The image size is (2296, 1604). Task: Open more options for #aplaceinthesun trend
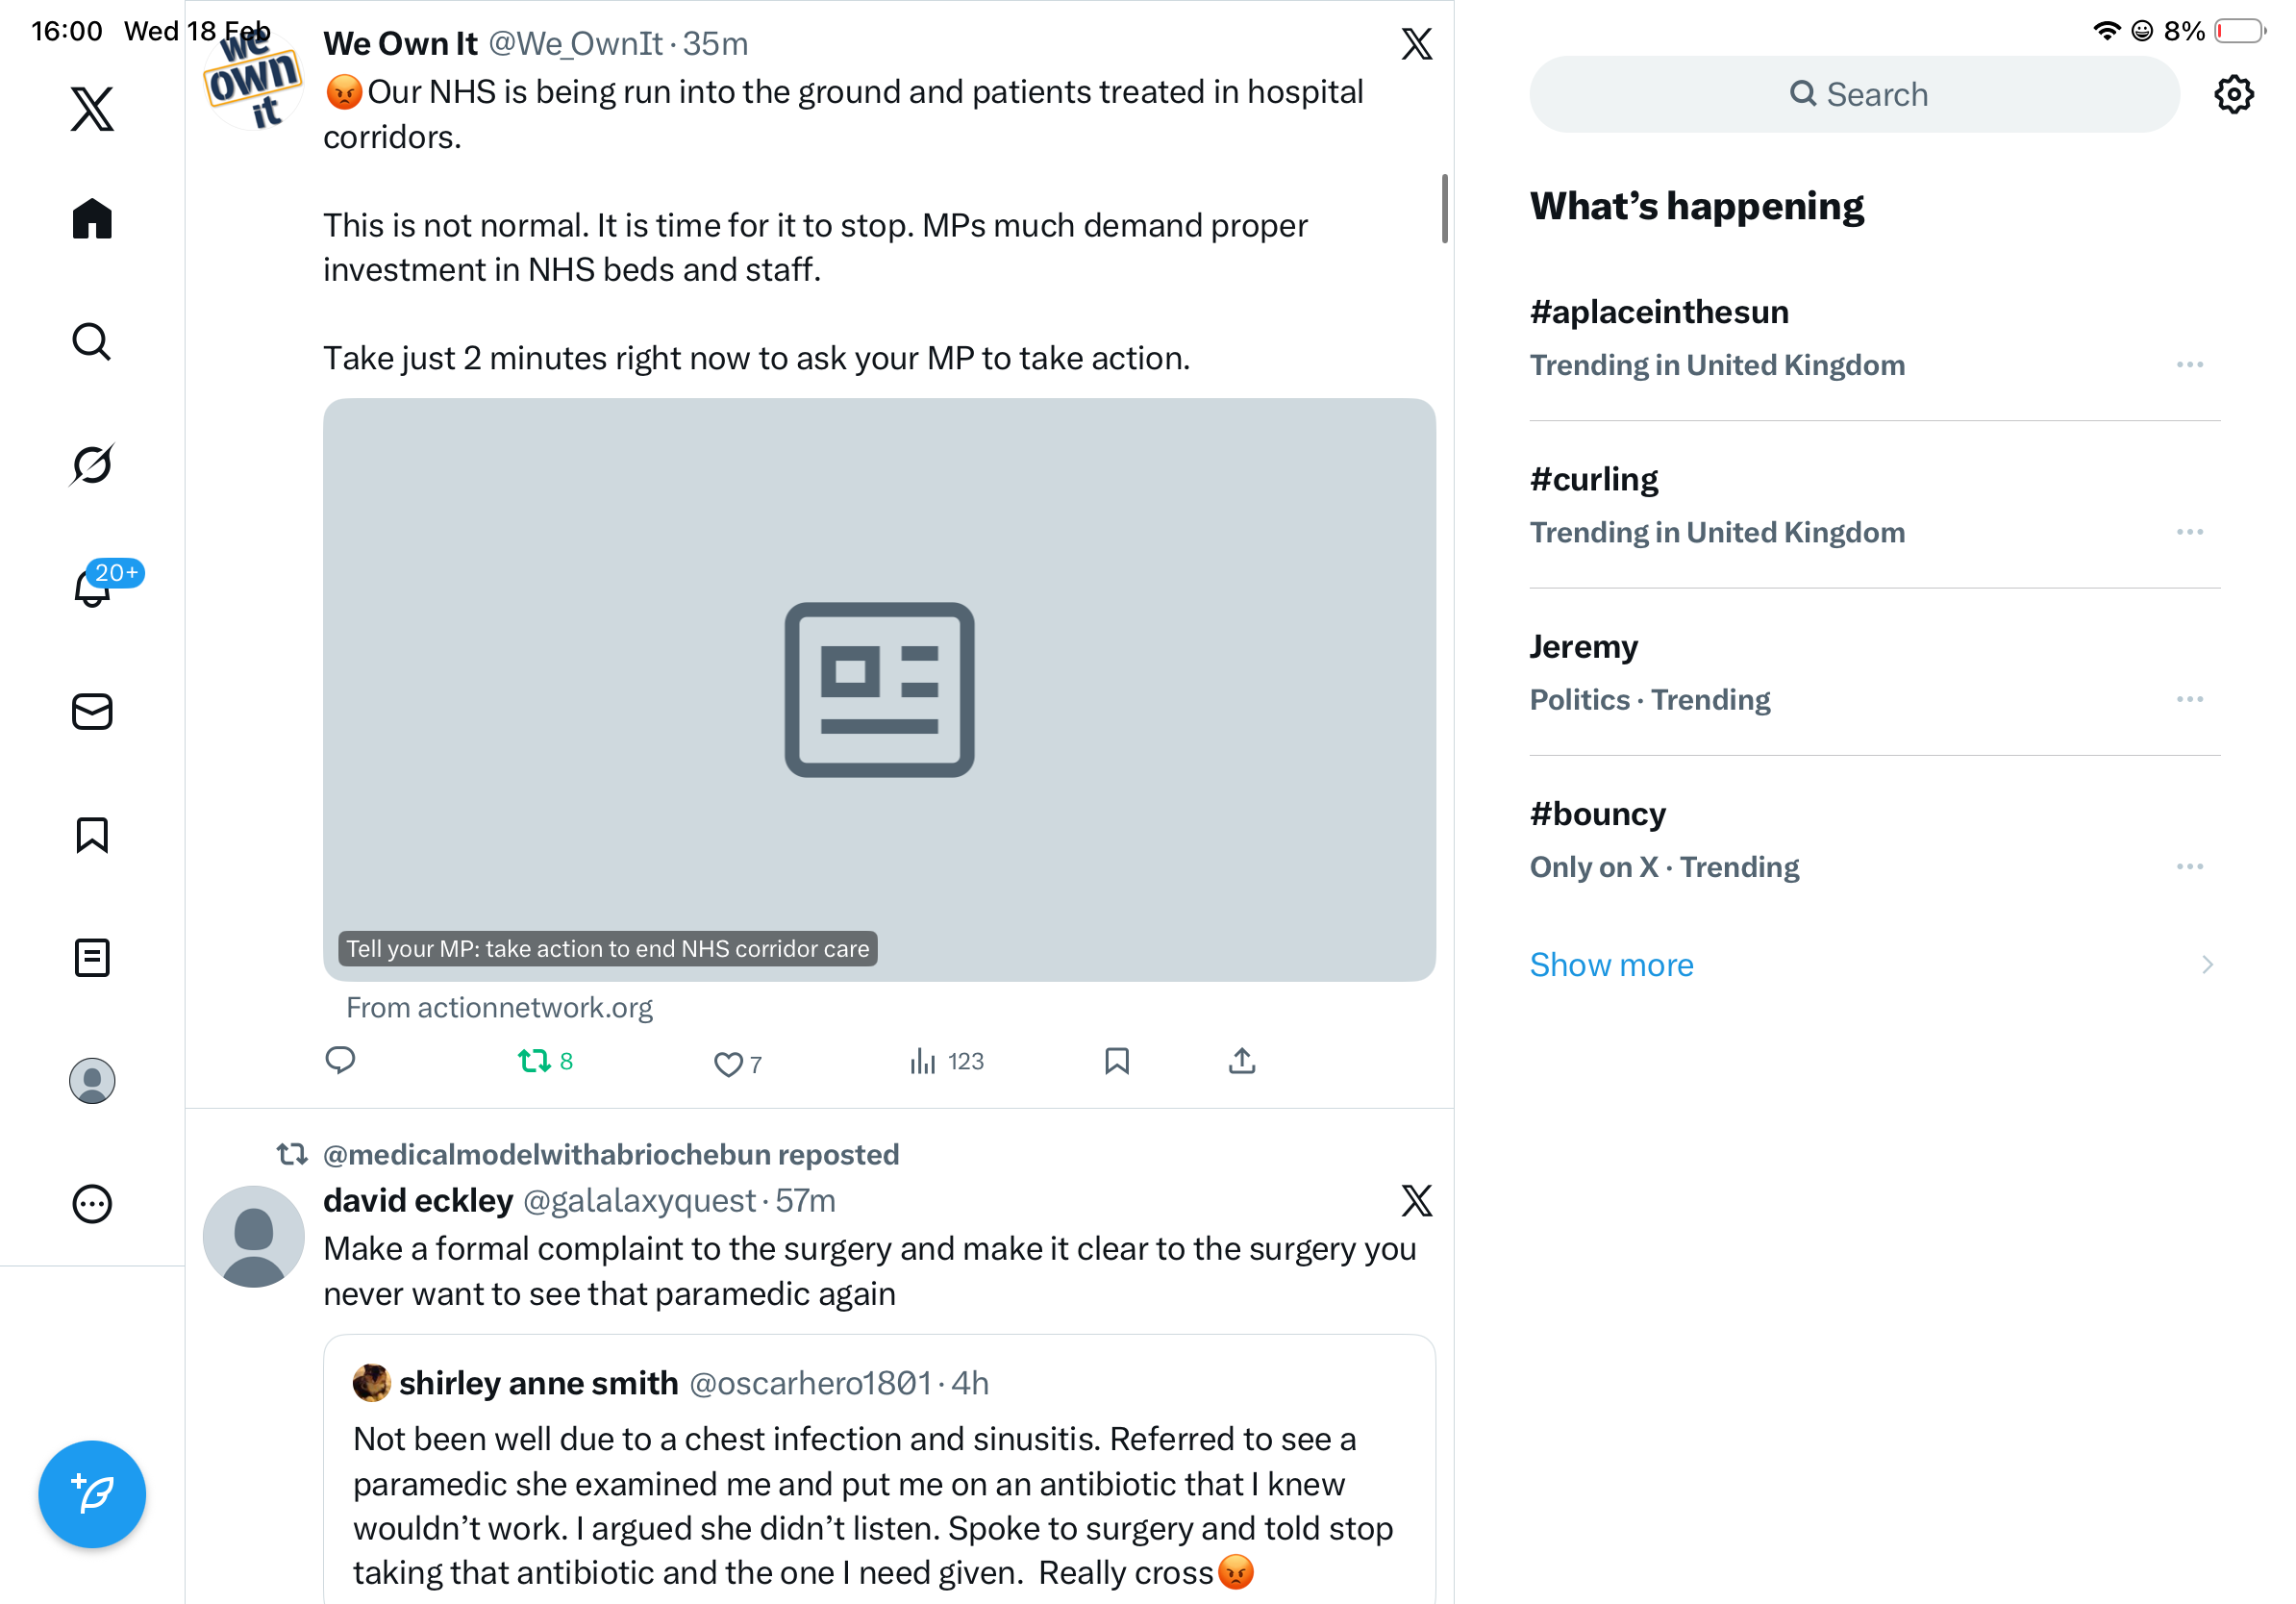(x=2189, y=365)
